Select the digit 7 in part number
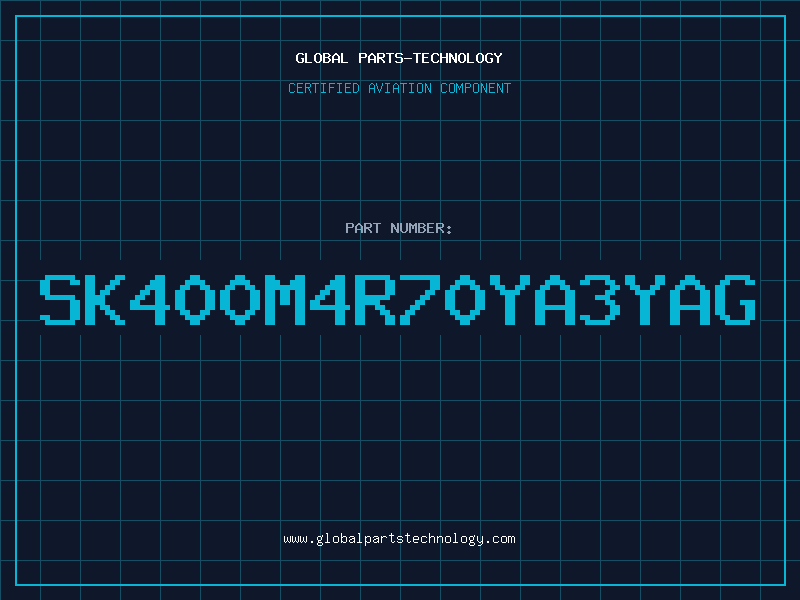800x600 pixels. [x=420, y=299]
